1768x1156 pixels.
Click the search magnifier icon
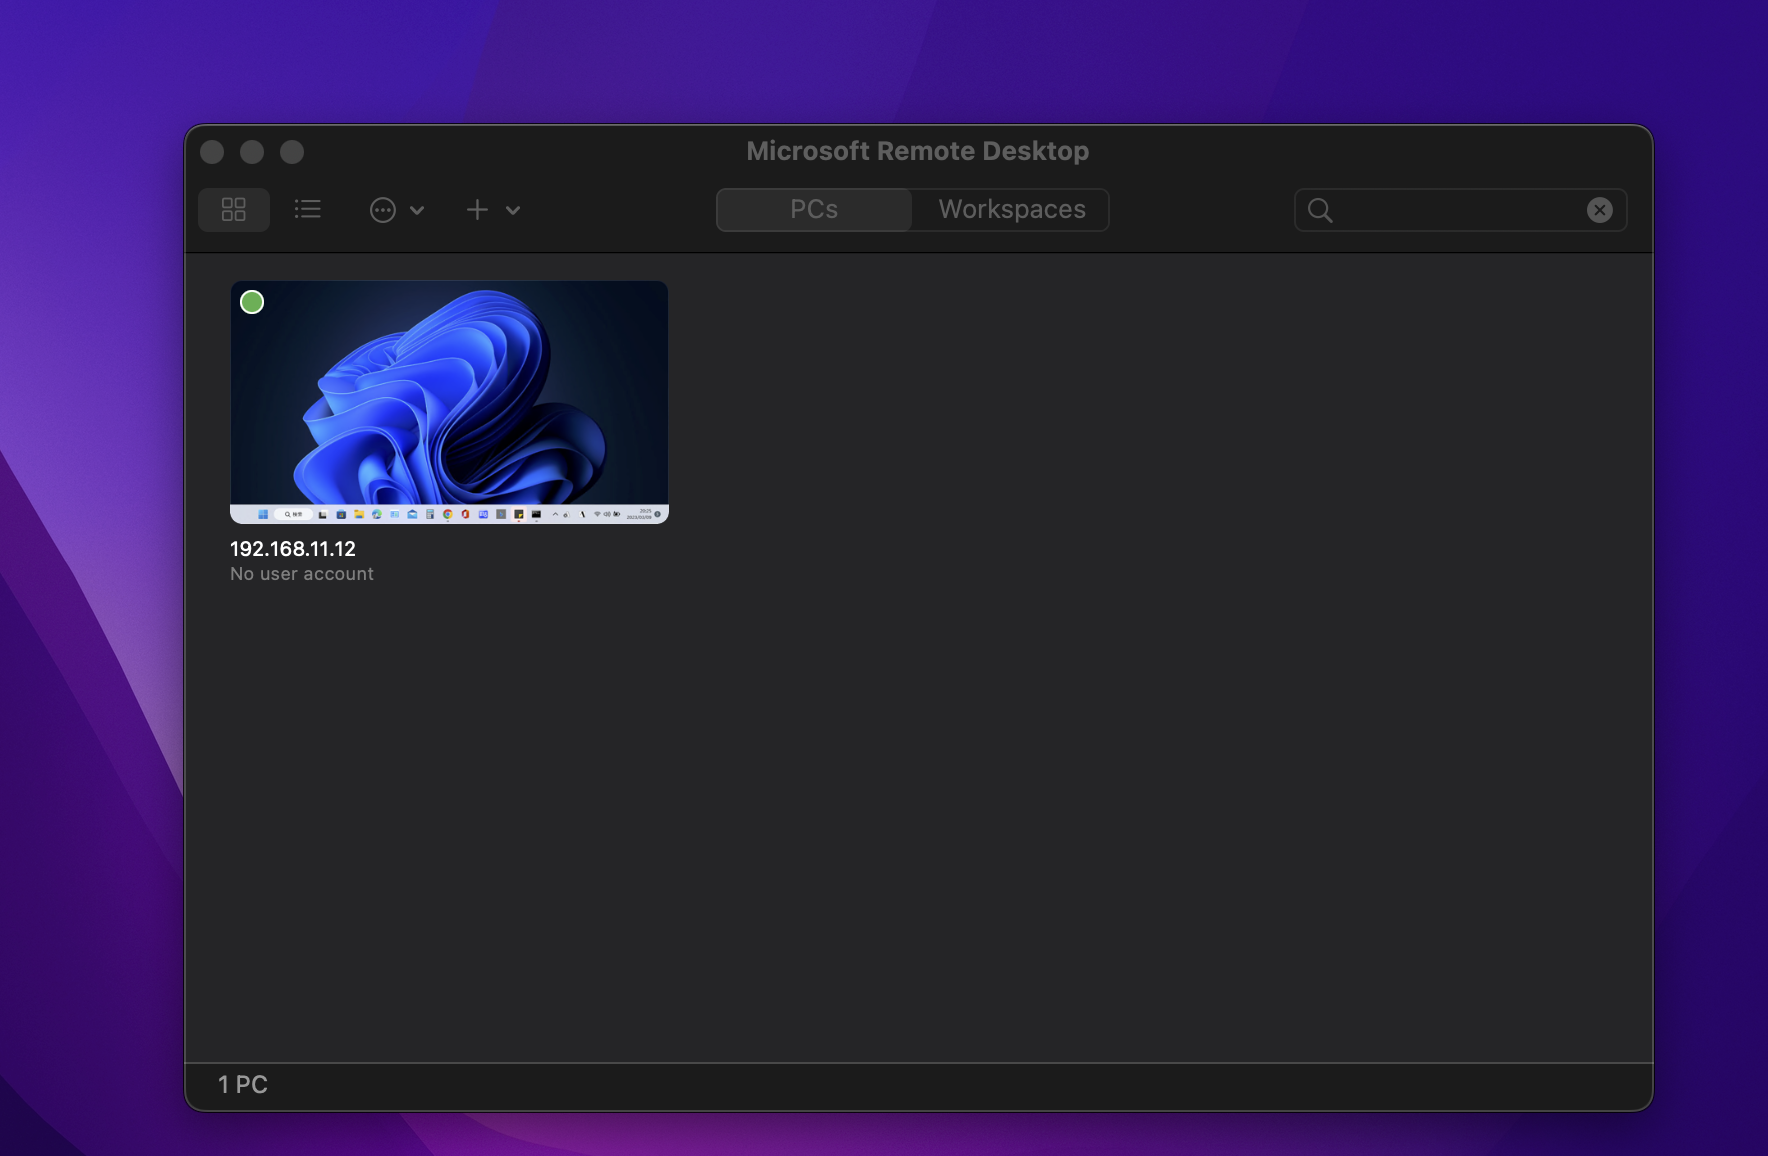click(x=1320, y=210)
